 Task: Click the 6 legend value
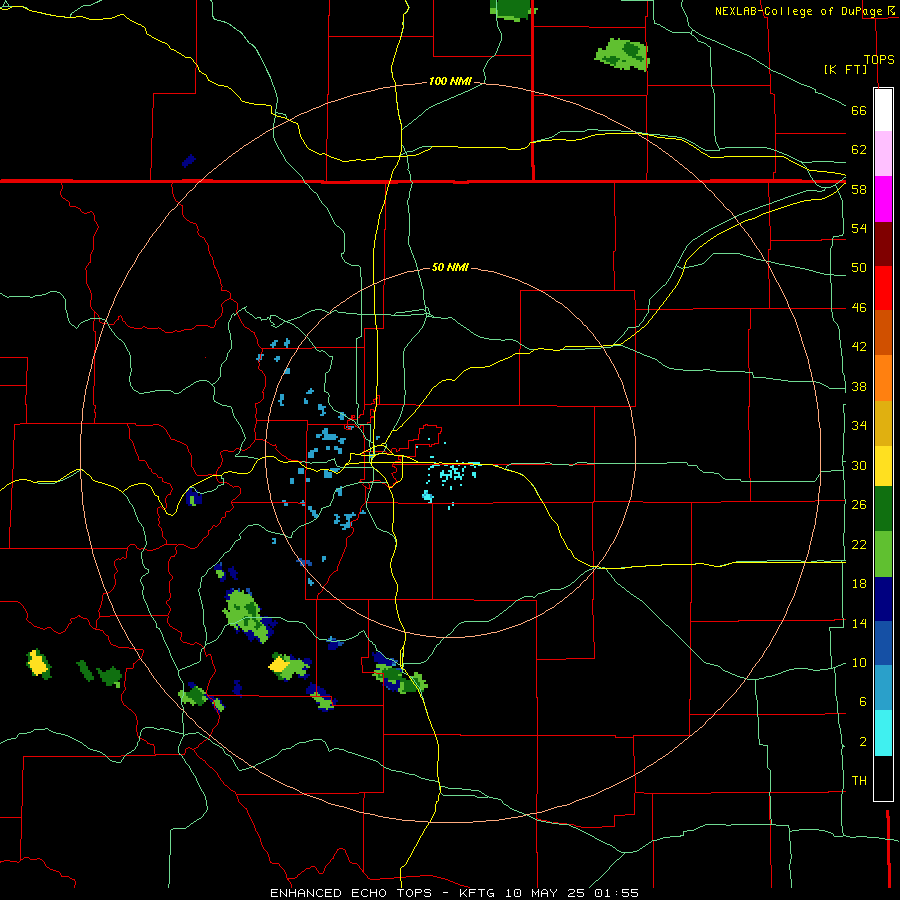tap(862, 701)
